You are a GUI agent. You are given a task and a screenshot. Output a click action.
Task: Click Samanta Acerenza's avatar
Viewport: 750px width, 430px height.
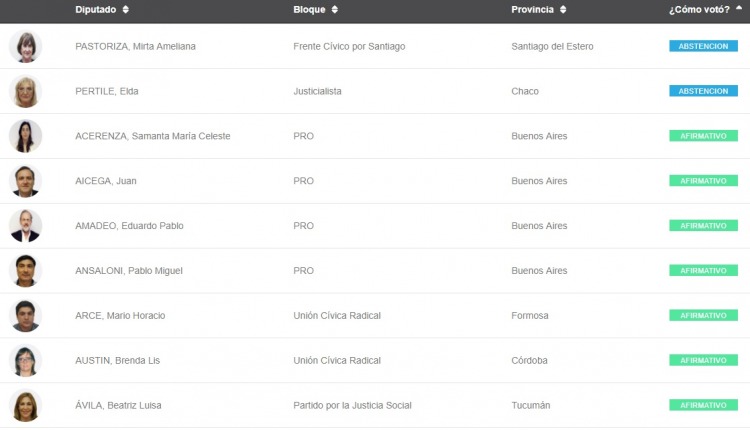coord(25,136)
